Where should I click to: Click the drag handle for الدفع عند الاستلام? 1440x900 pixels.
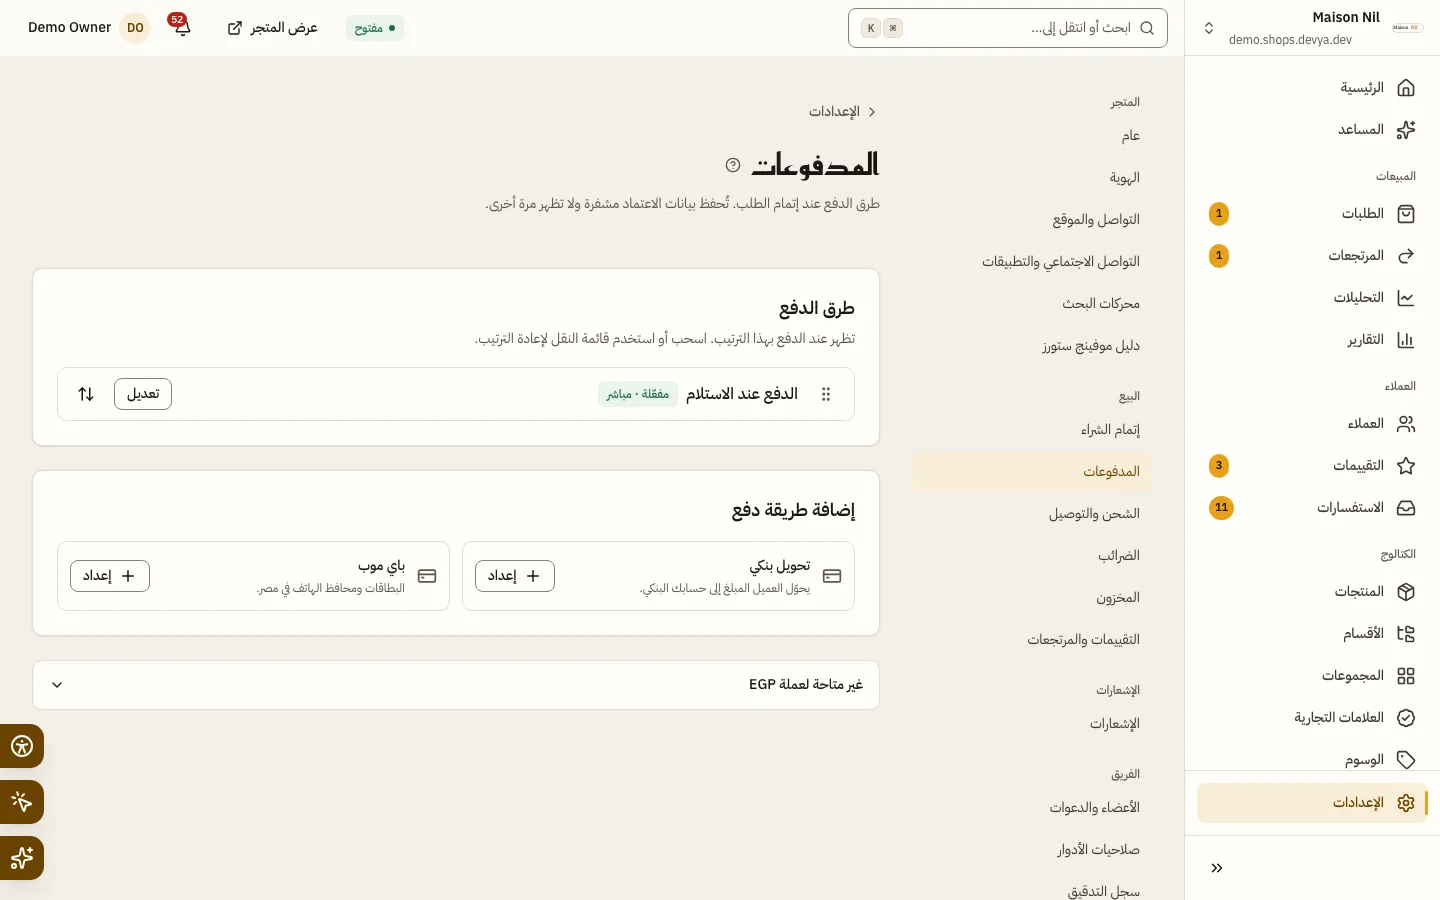pos(826,394)
